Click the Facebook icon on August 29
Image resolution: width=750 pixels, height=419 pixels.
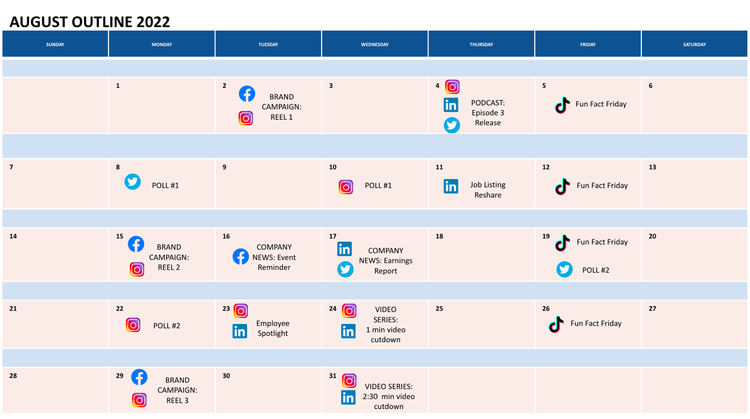139,377
